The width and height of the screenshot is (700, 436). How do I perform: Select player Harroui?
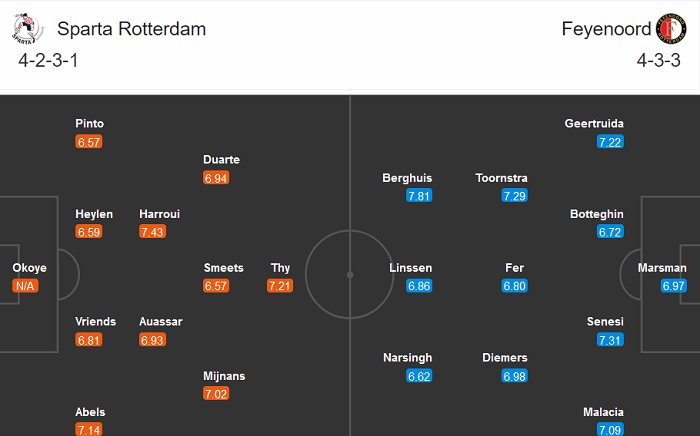click(x=160, y=214)
